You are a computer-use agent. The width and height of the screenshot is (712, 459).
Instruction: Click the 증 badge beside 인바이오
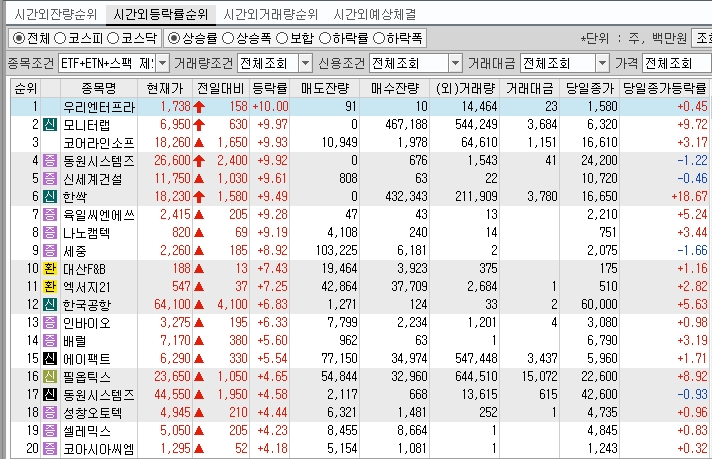(x=50, y=322)
